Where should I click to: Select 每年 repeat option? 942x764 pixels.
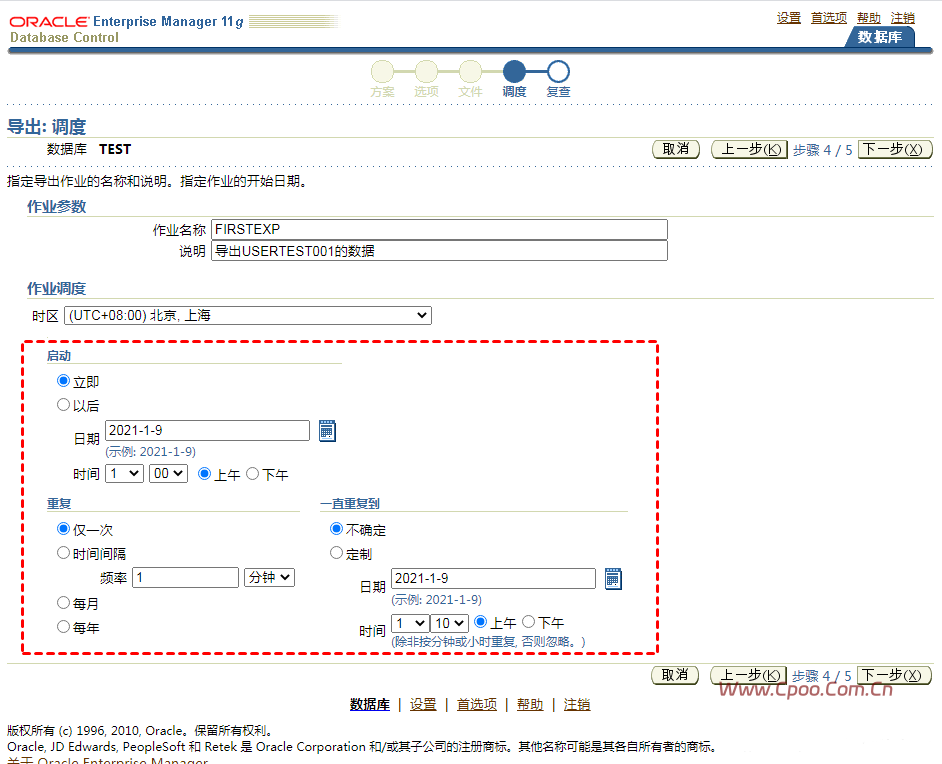tap(63, 627)
